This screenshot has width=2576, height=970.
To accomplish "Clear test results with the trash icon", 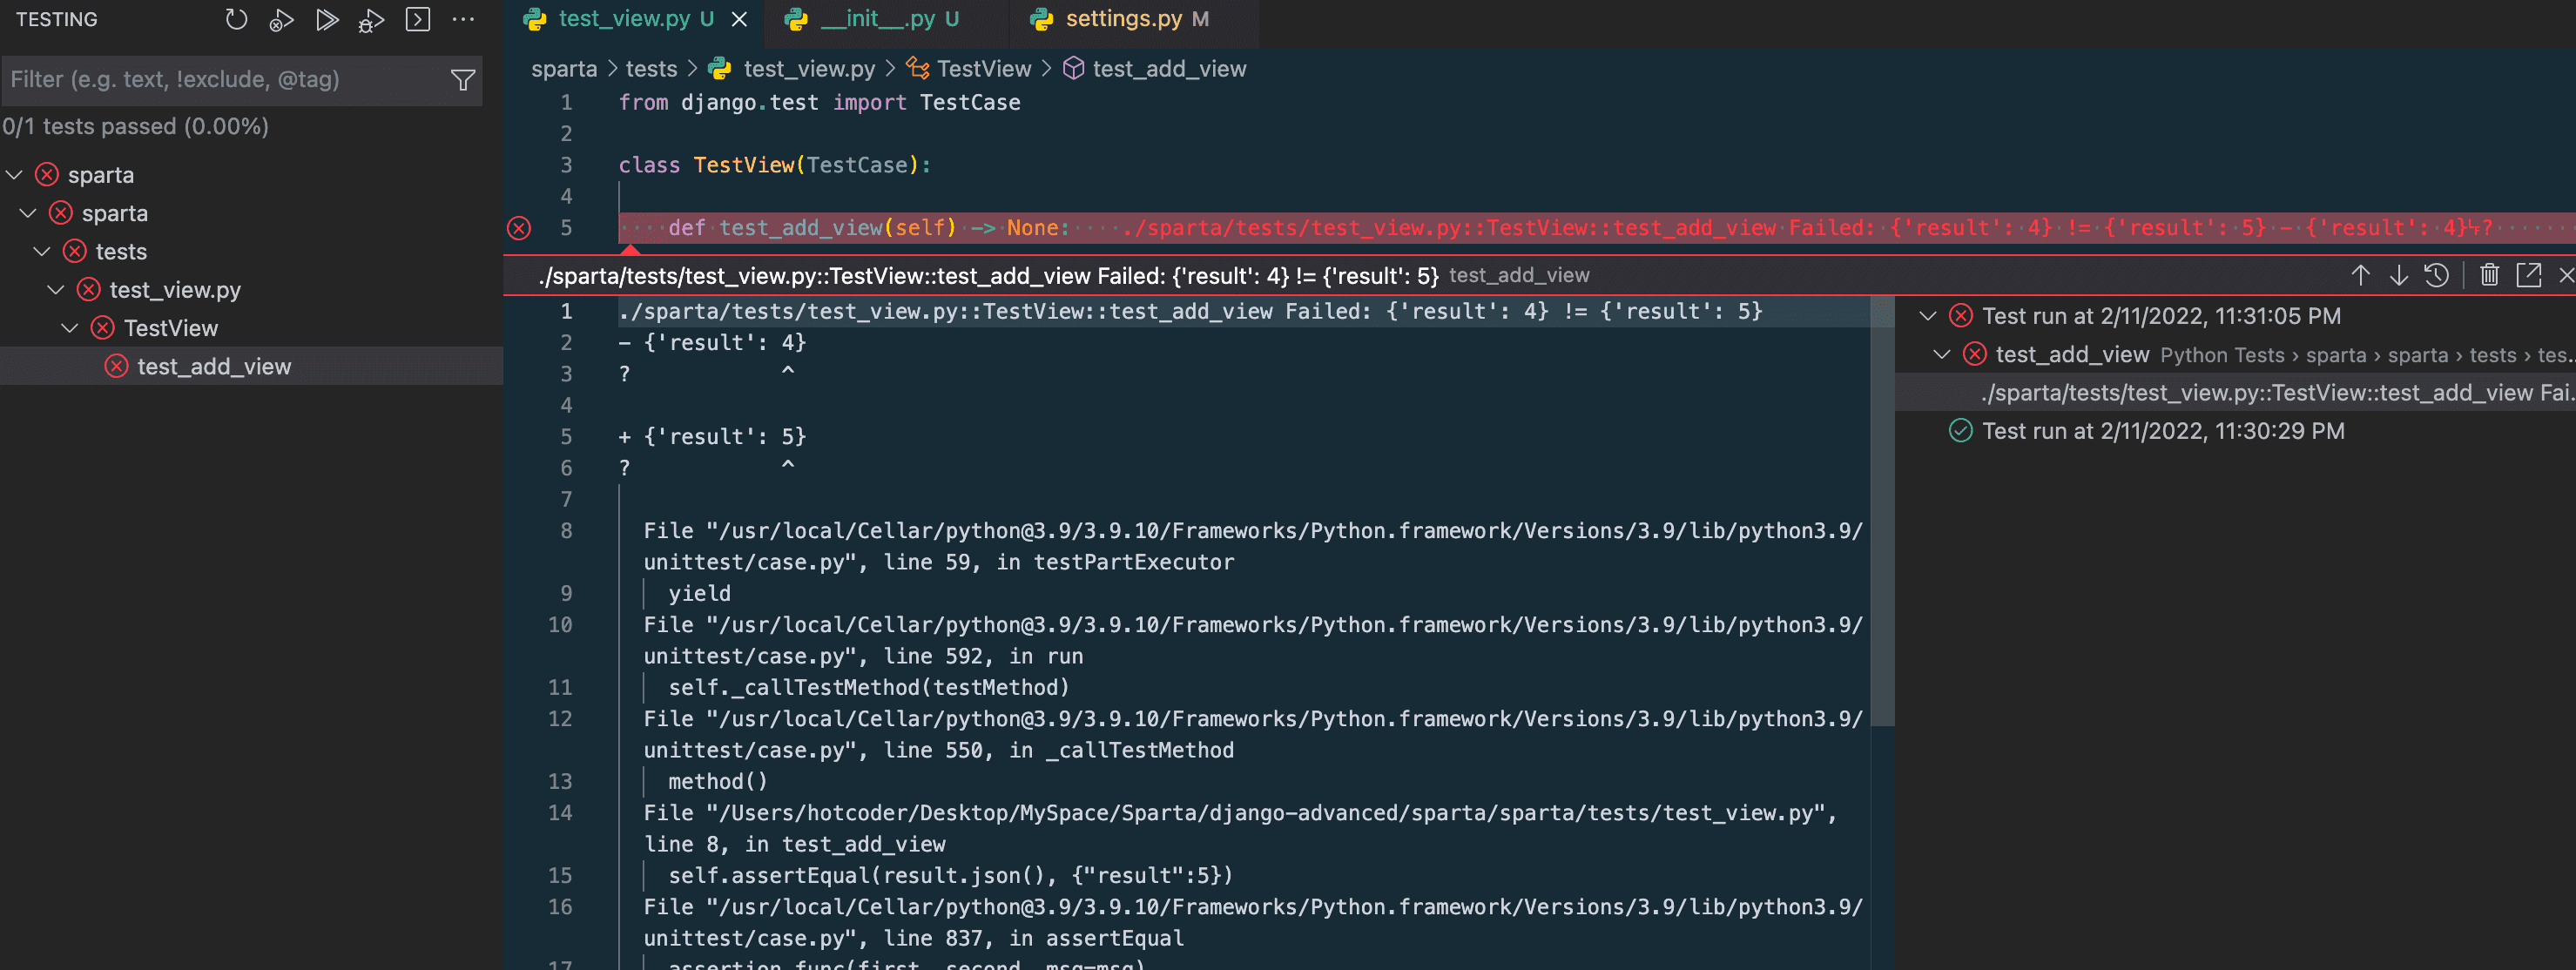I will (2490, 275).
